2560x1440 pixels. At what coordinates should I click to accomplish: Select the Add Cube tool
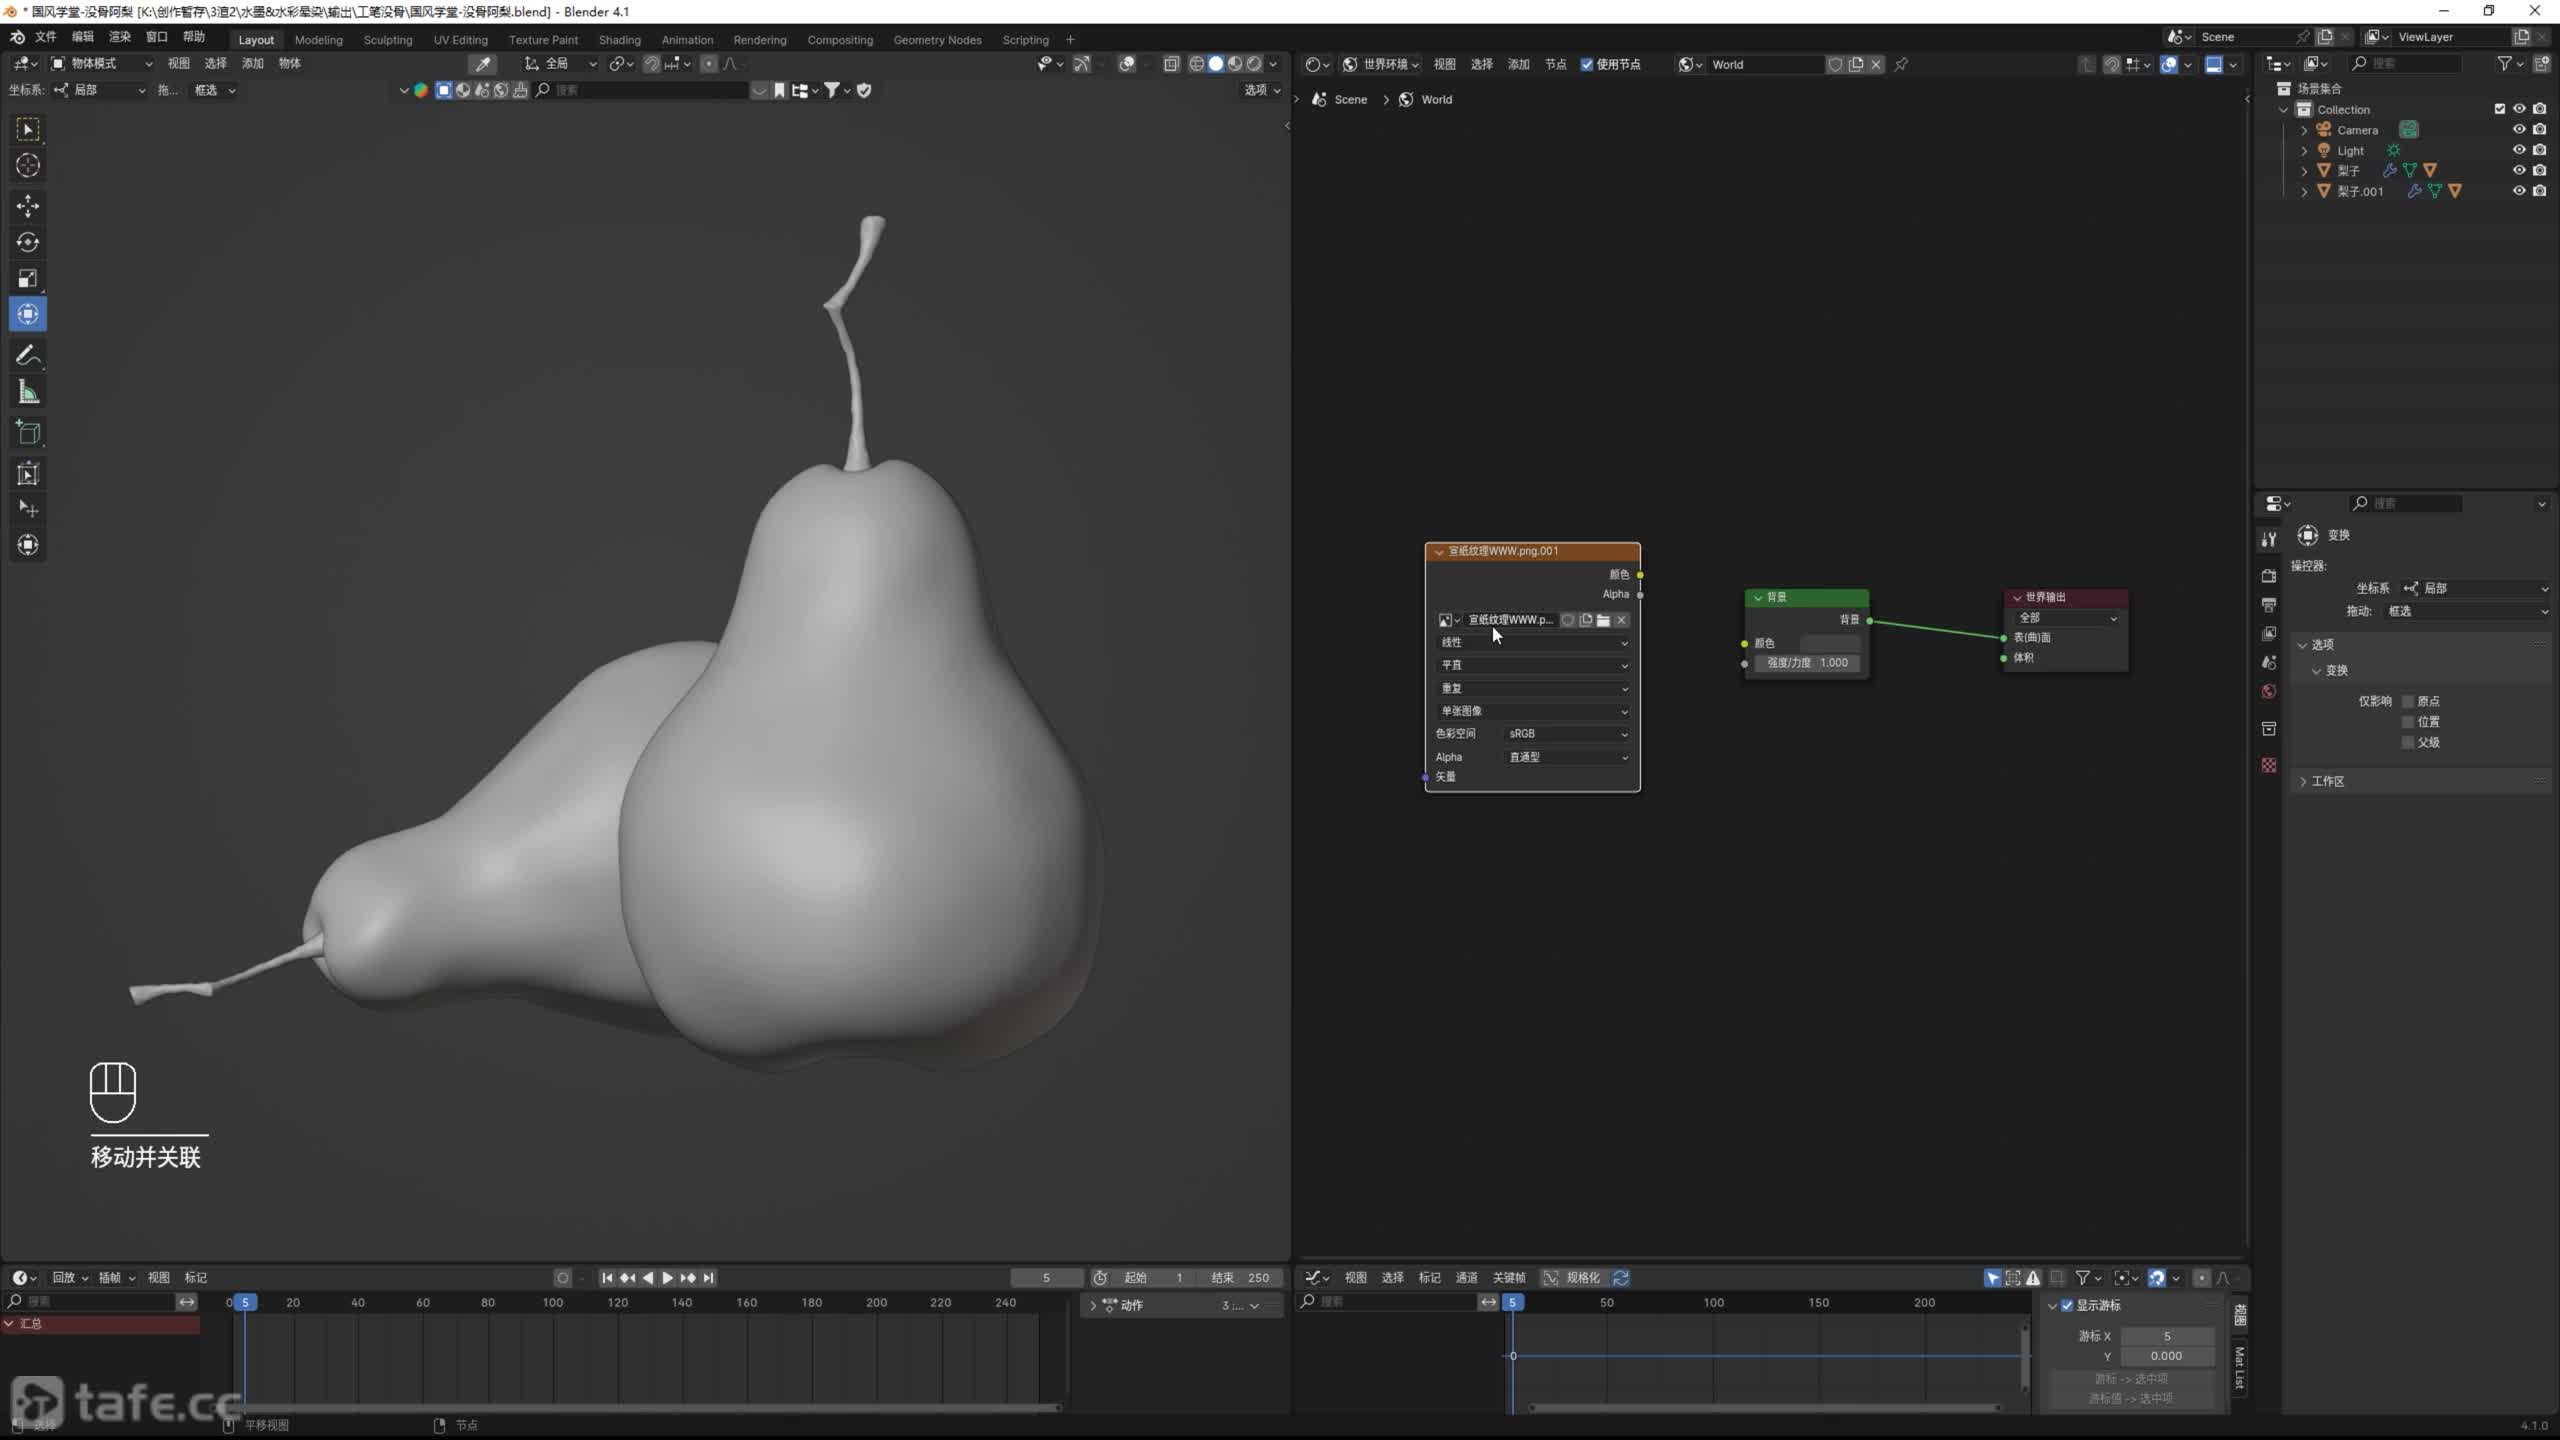coord(28,433)
